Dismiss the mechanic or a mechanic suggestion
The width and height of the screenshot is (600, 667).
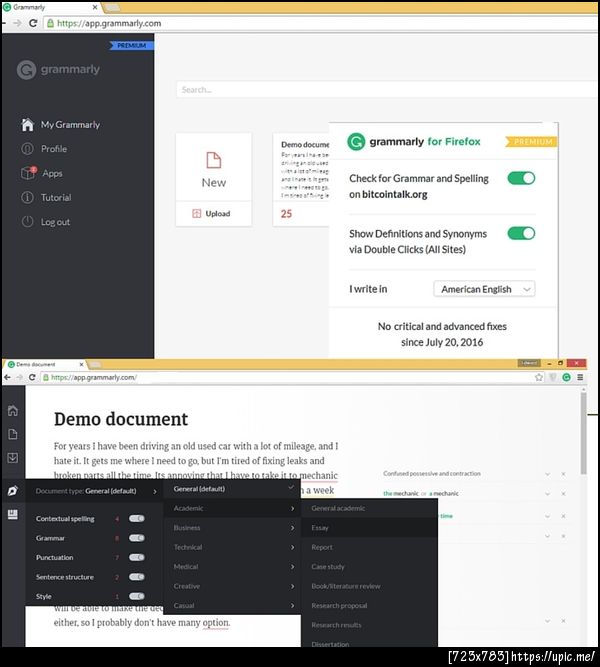[563, 494]
